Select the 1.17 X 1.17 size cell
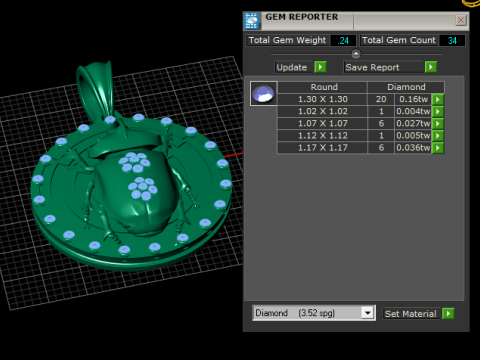 click(x=322, y=148)
